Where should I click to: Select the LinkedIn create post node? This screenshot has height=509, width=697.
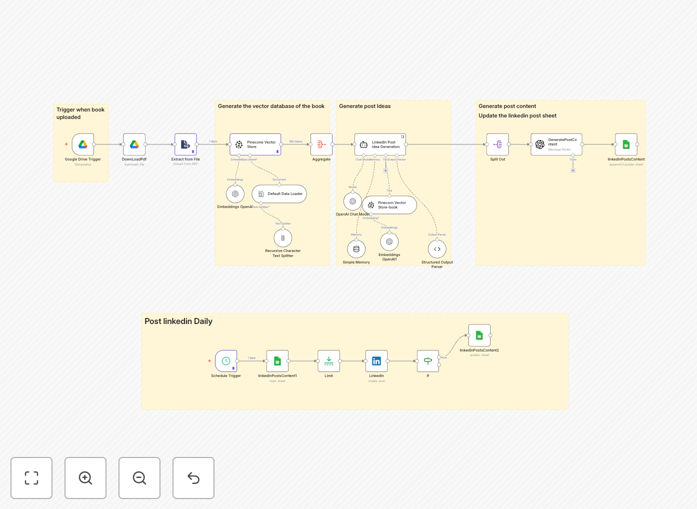click(x=376, y=361)
